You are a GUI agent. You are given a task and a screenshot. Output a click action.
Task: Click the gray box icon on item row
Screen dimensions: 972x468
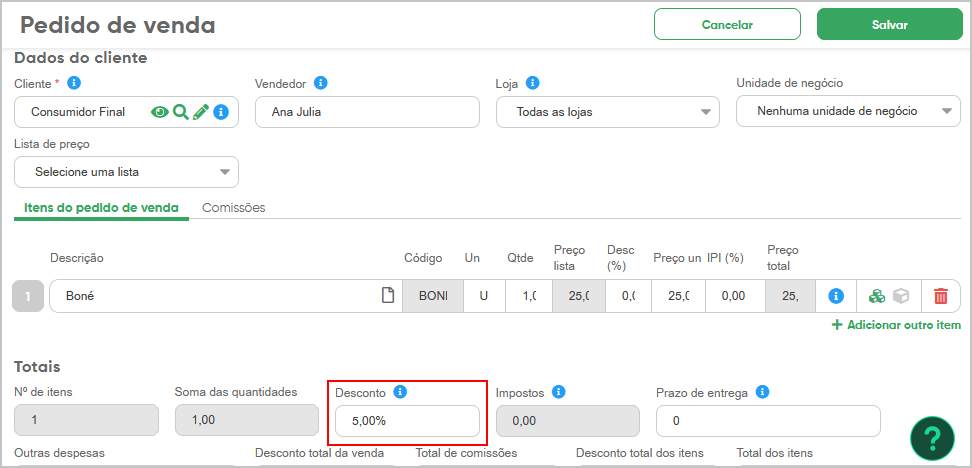click(x=901, y=296)
